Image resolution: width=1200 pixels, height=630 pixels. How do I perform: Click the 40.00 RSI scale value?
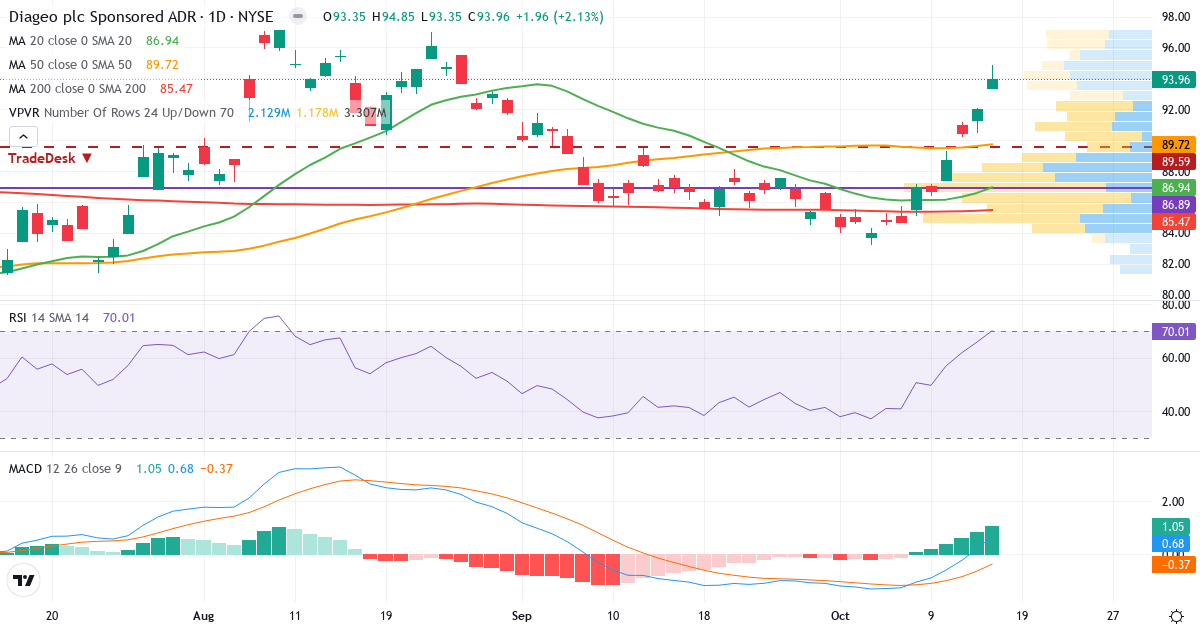1175,411
